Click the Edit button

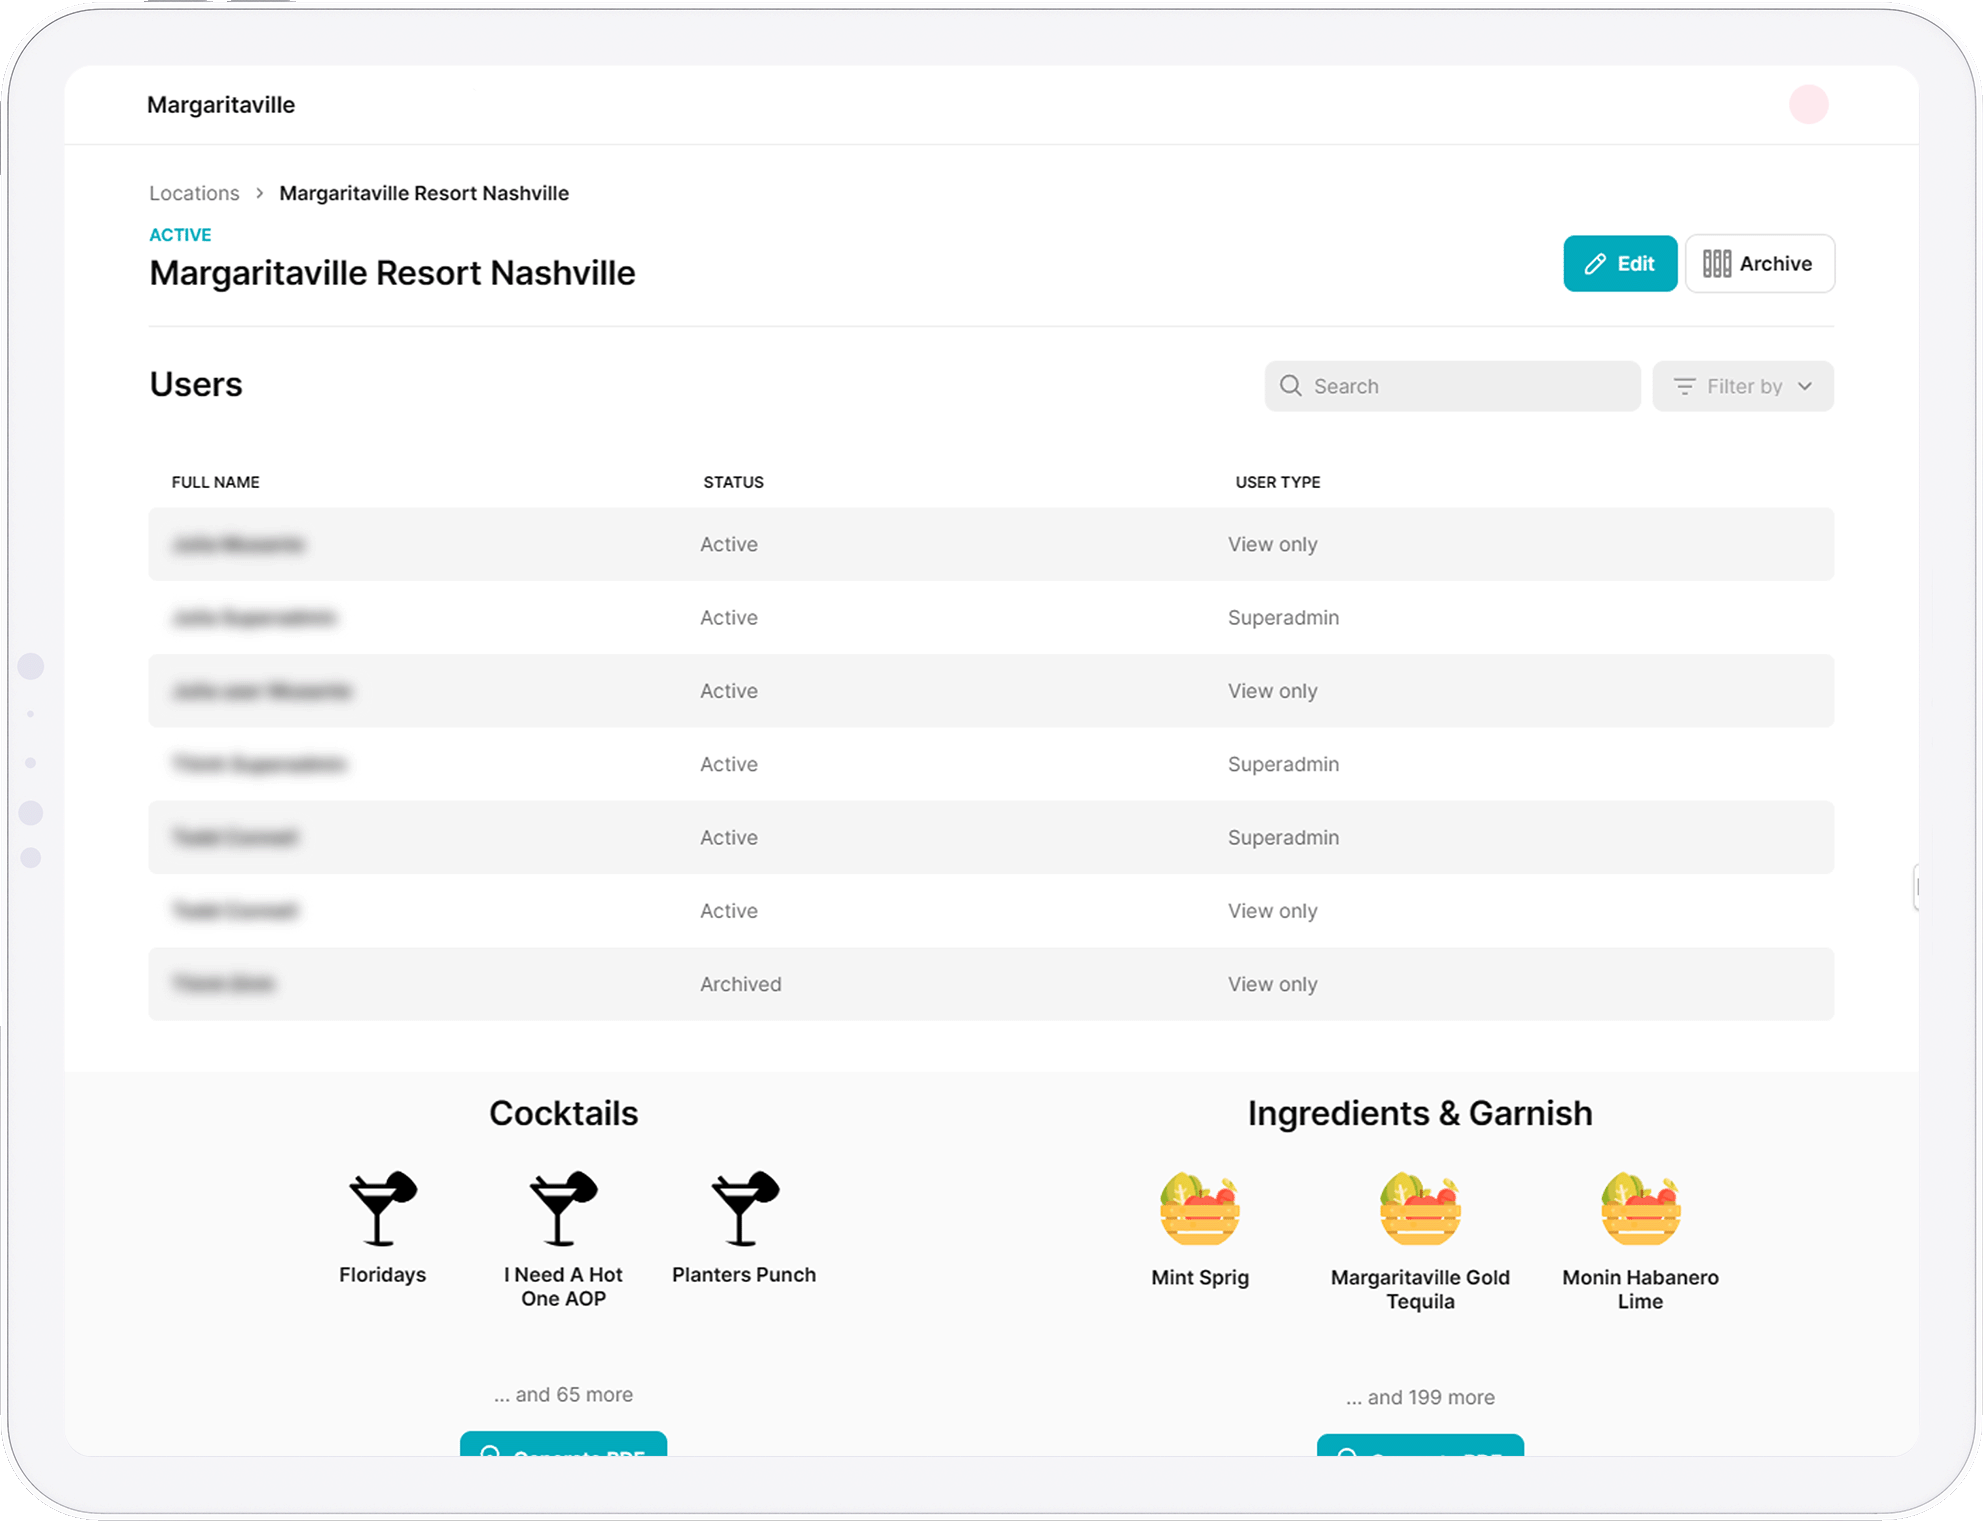pyautogui.click(x=1620, y=264)
